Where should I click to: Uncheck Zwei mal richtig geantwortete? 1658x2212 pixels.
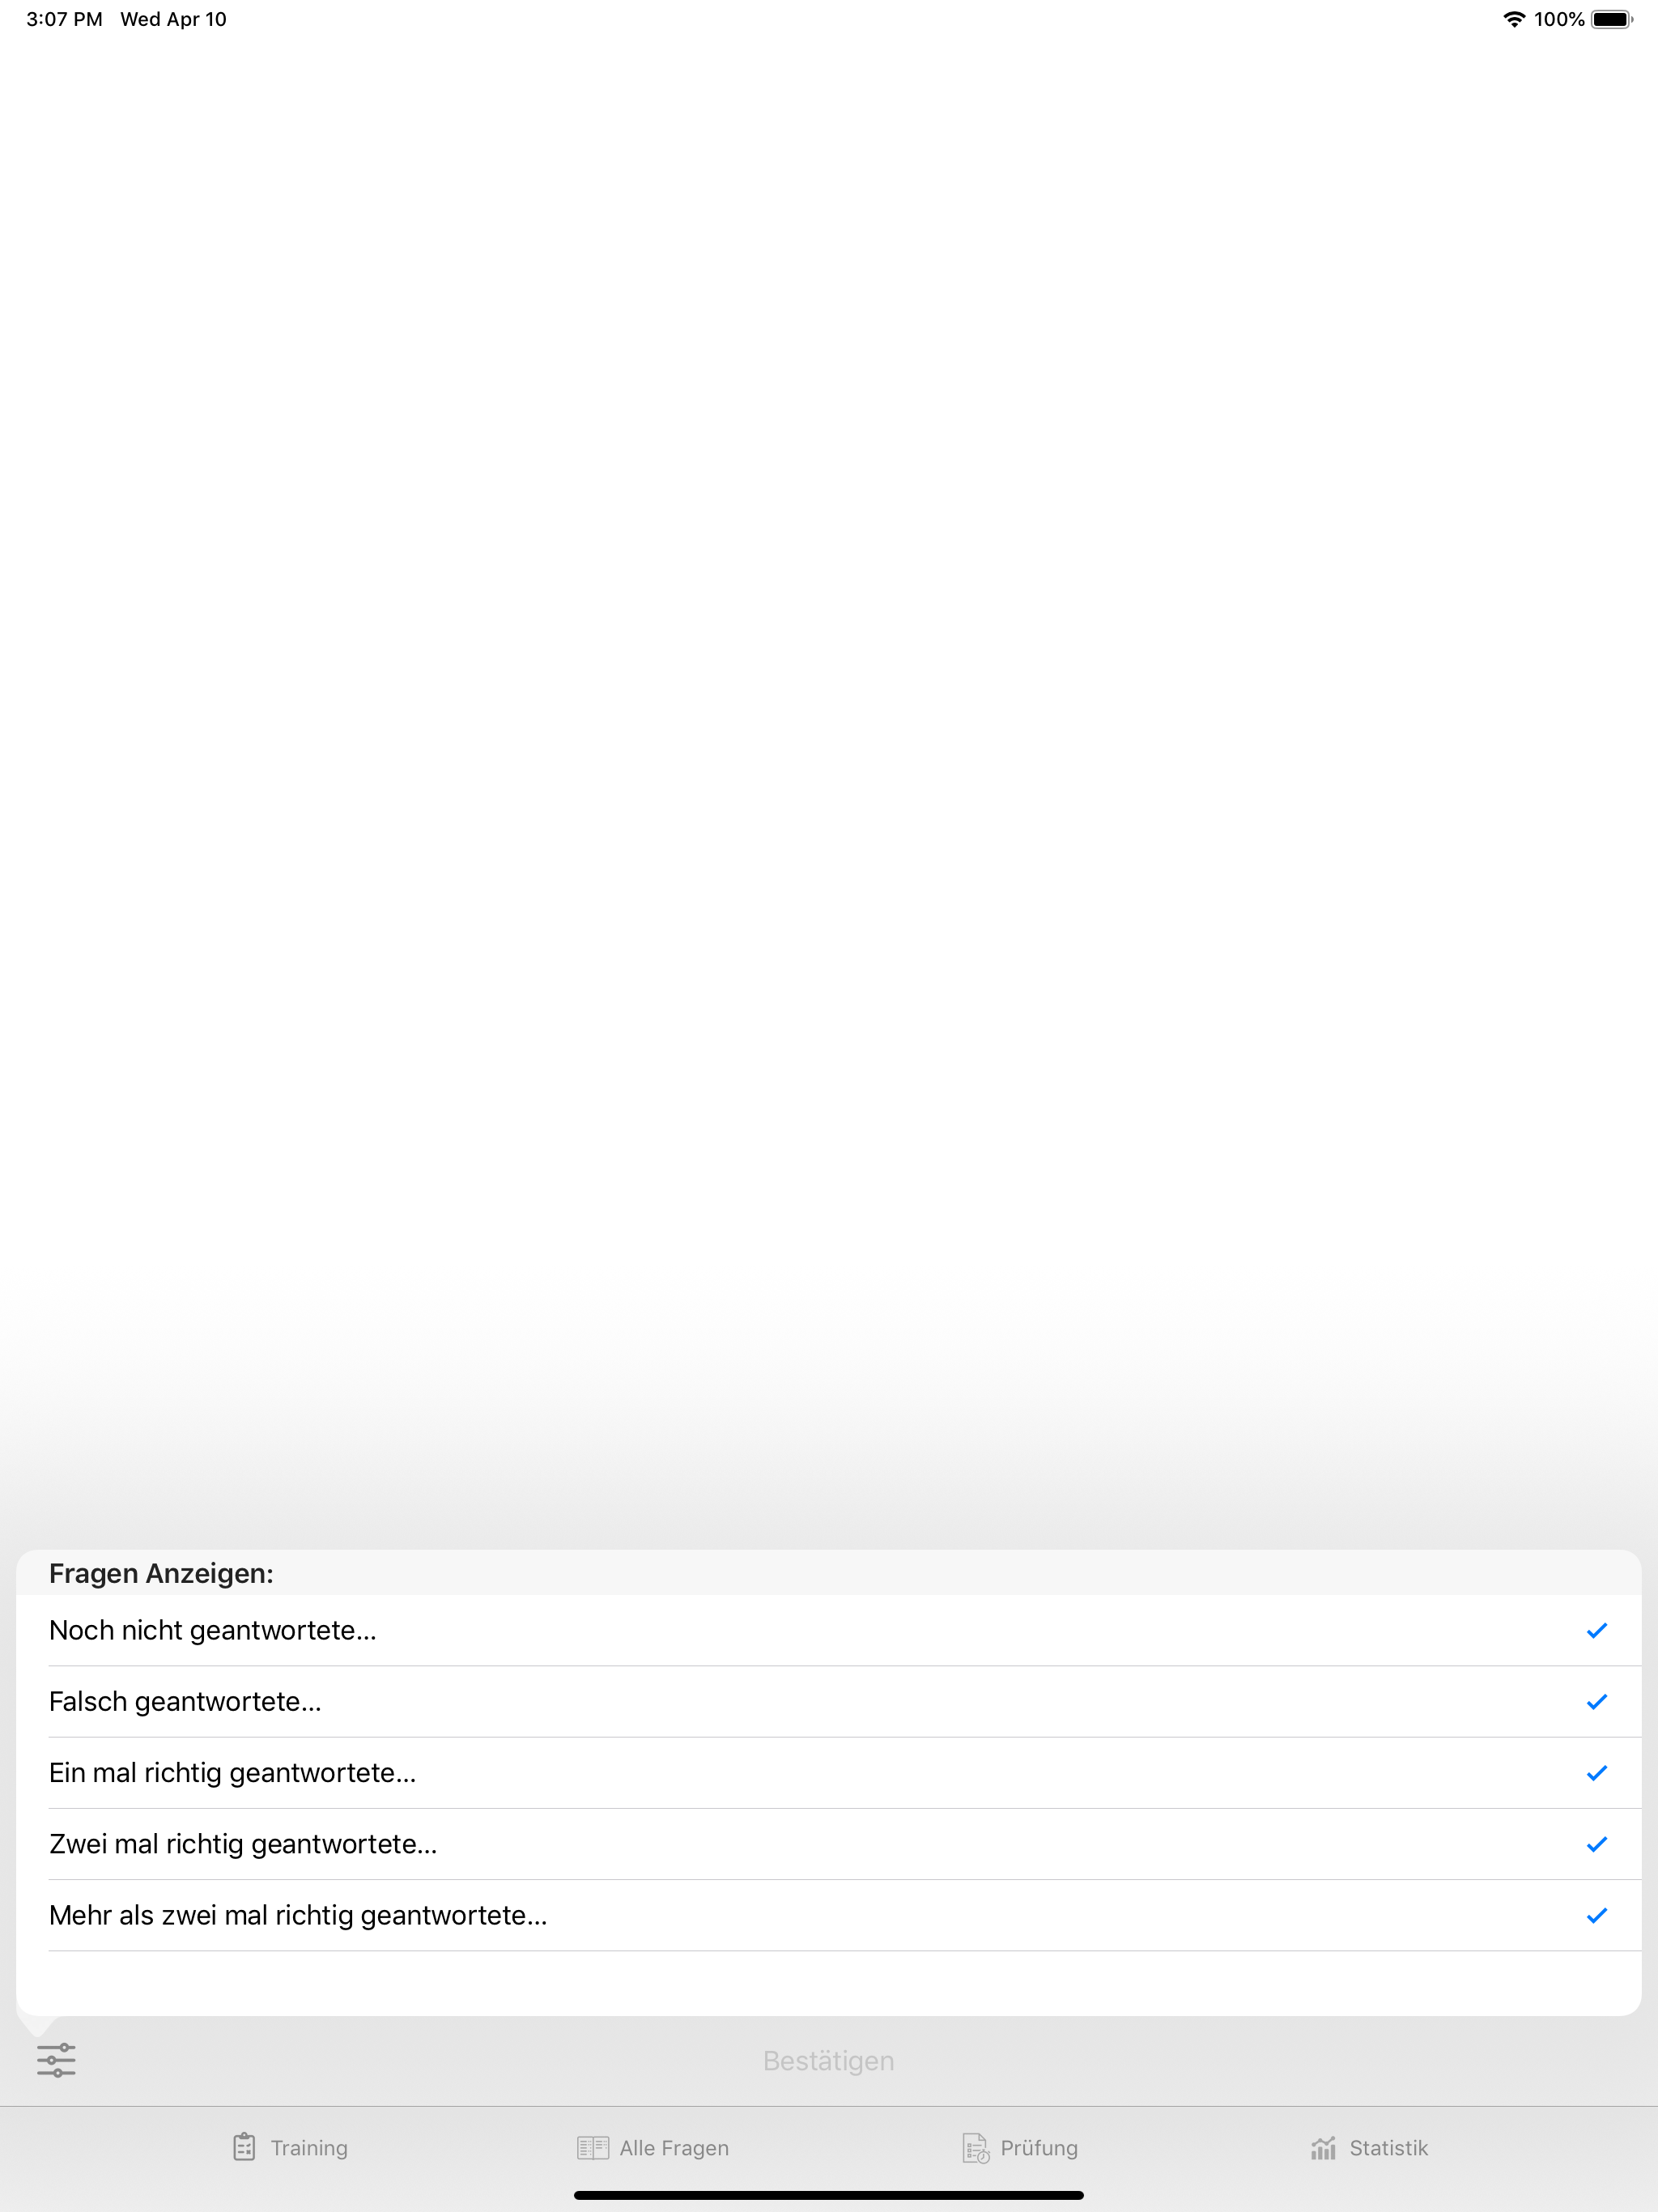click(1597, 1844)
